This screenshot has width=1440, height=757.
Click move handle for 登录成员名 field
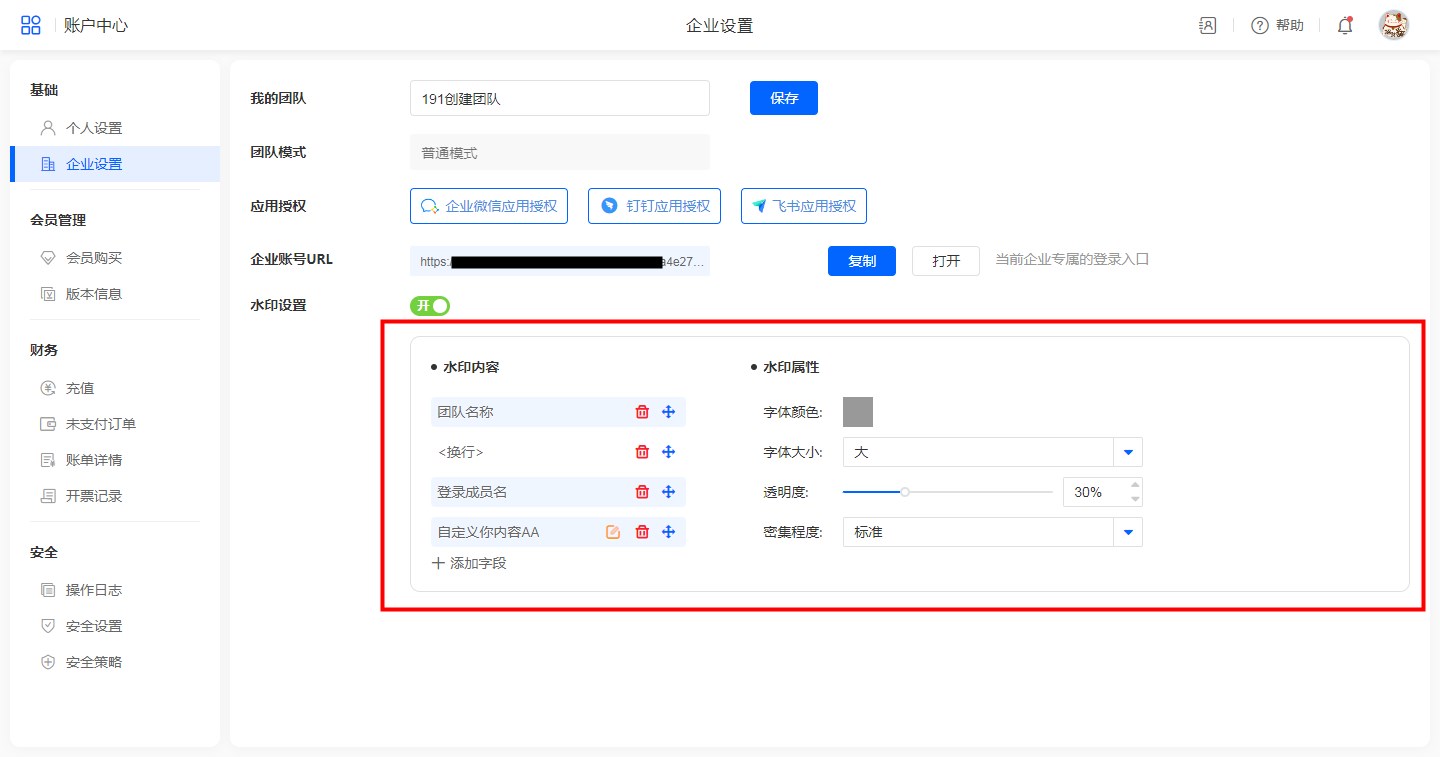pos(669,492)
